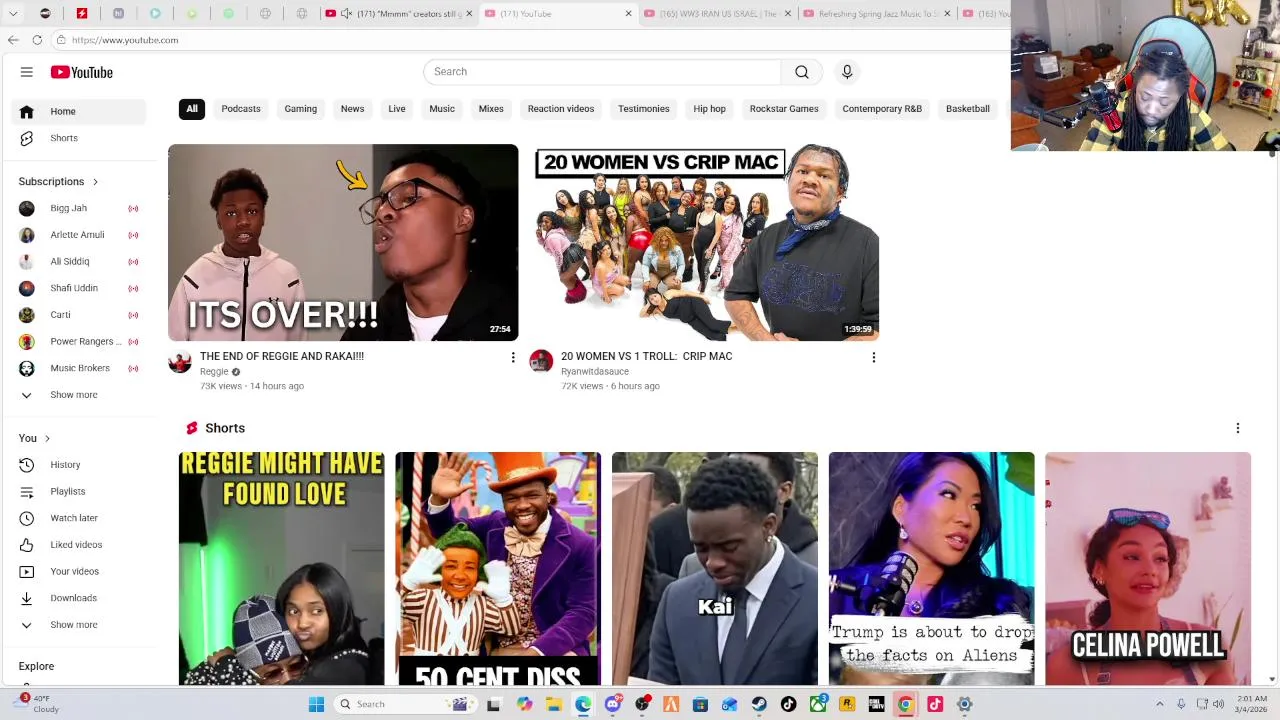The image size is (1280, 720).
Task: Open Your videos in the sidebar
Action: point(79,571)
